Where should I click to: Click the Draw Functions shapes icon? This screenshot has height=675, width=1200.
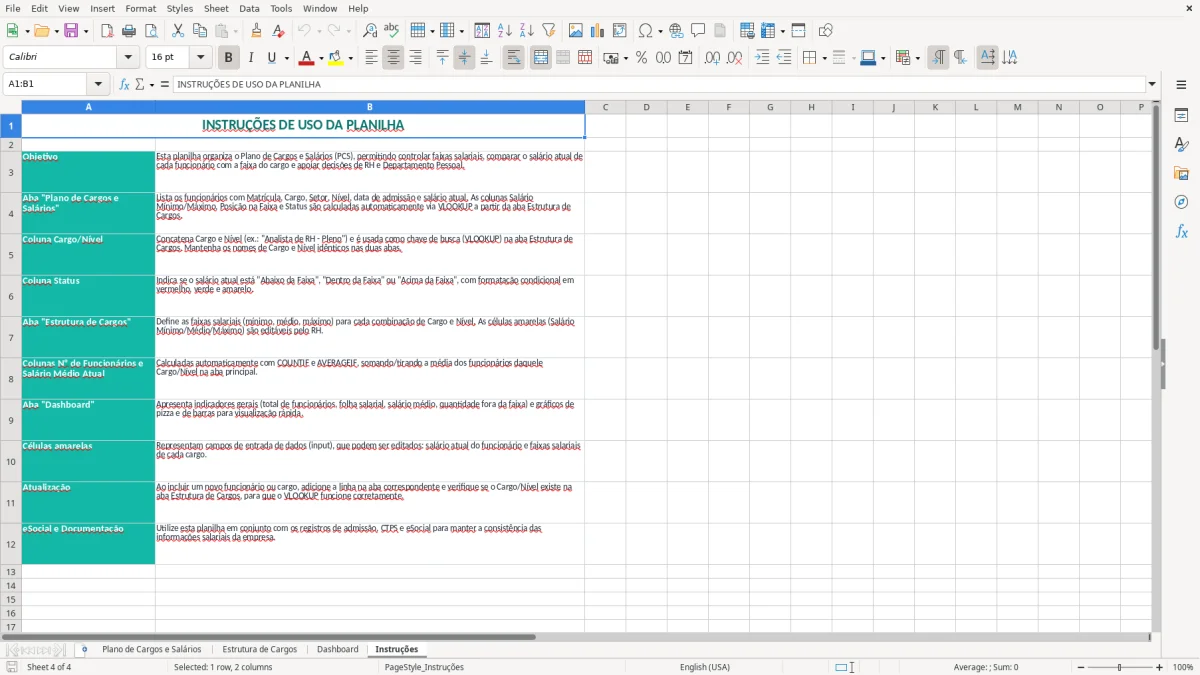[825, 31]
